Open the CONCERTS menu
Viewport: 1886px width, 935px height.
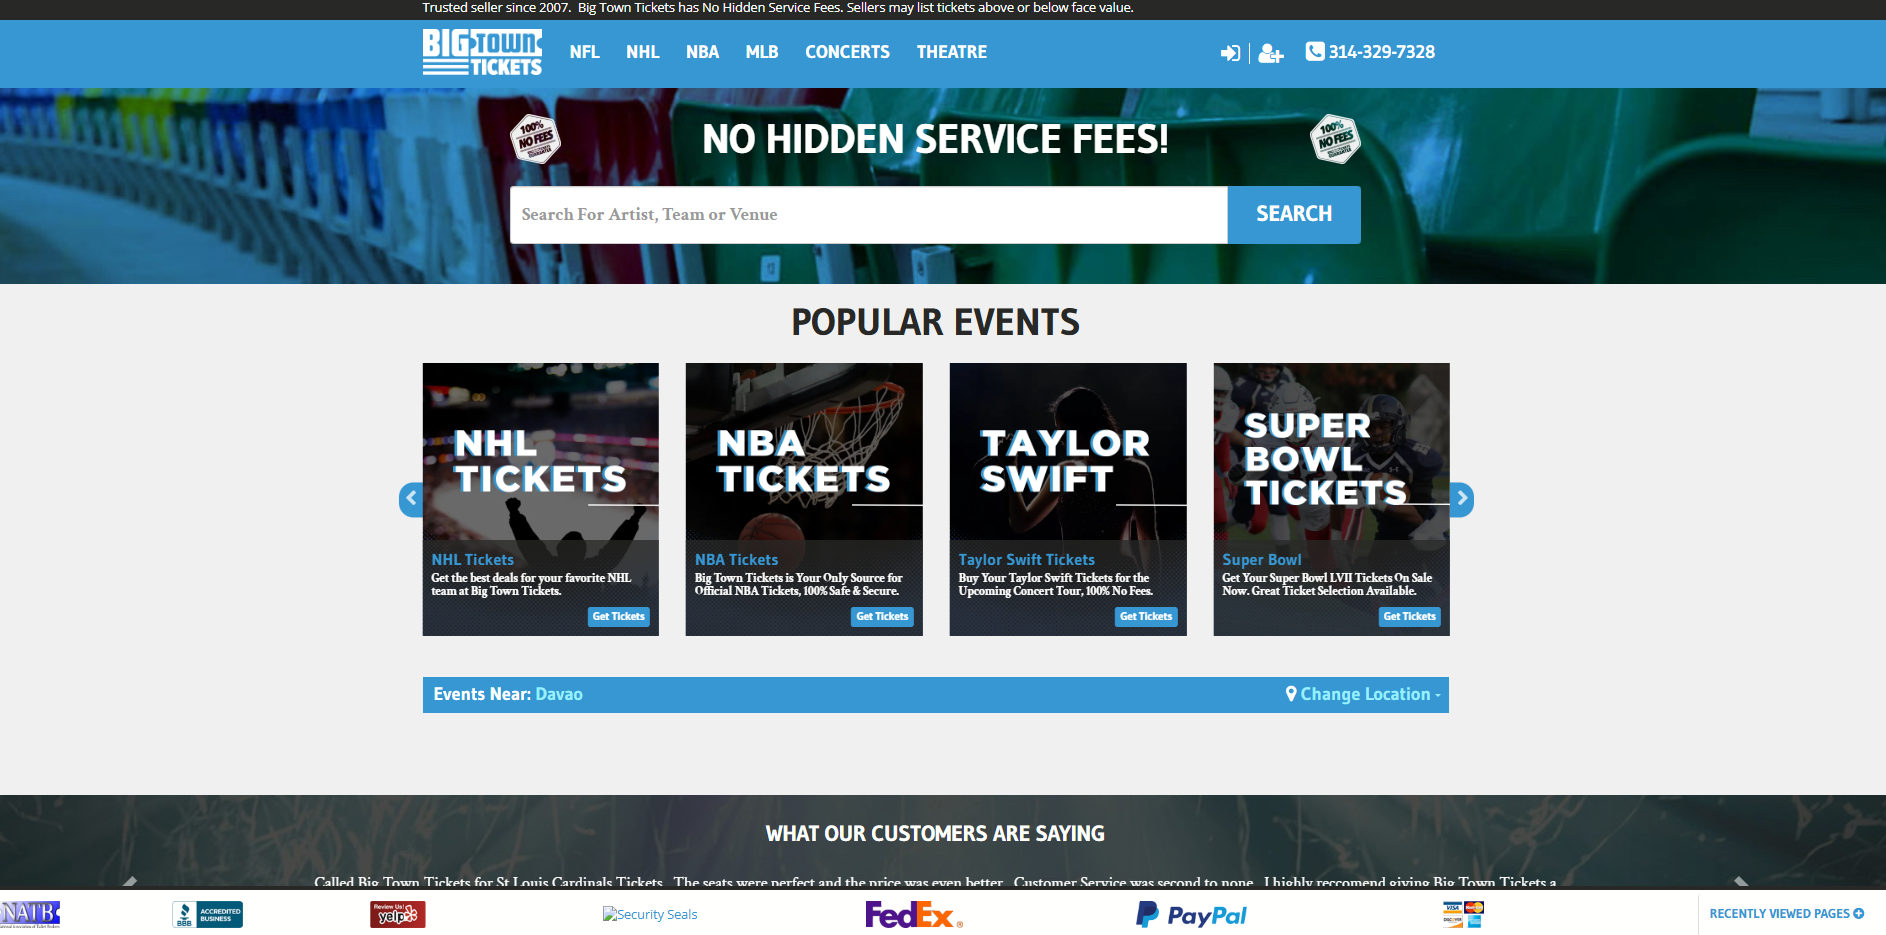pos(848,52)
